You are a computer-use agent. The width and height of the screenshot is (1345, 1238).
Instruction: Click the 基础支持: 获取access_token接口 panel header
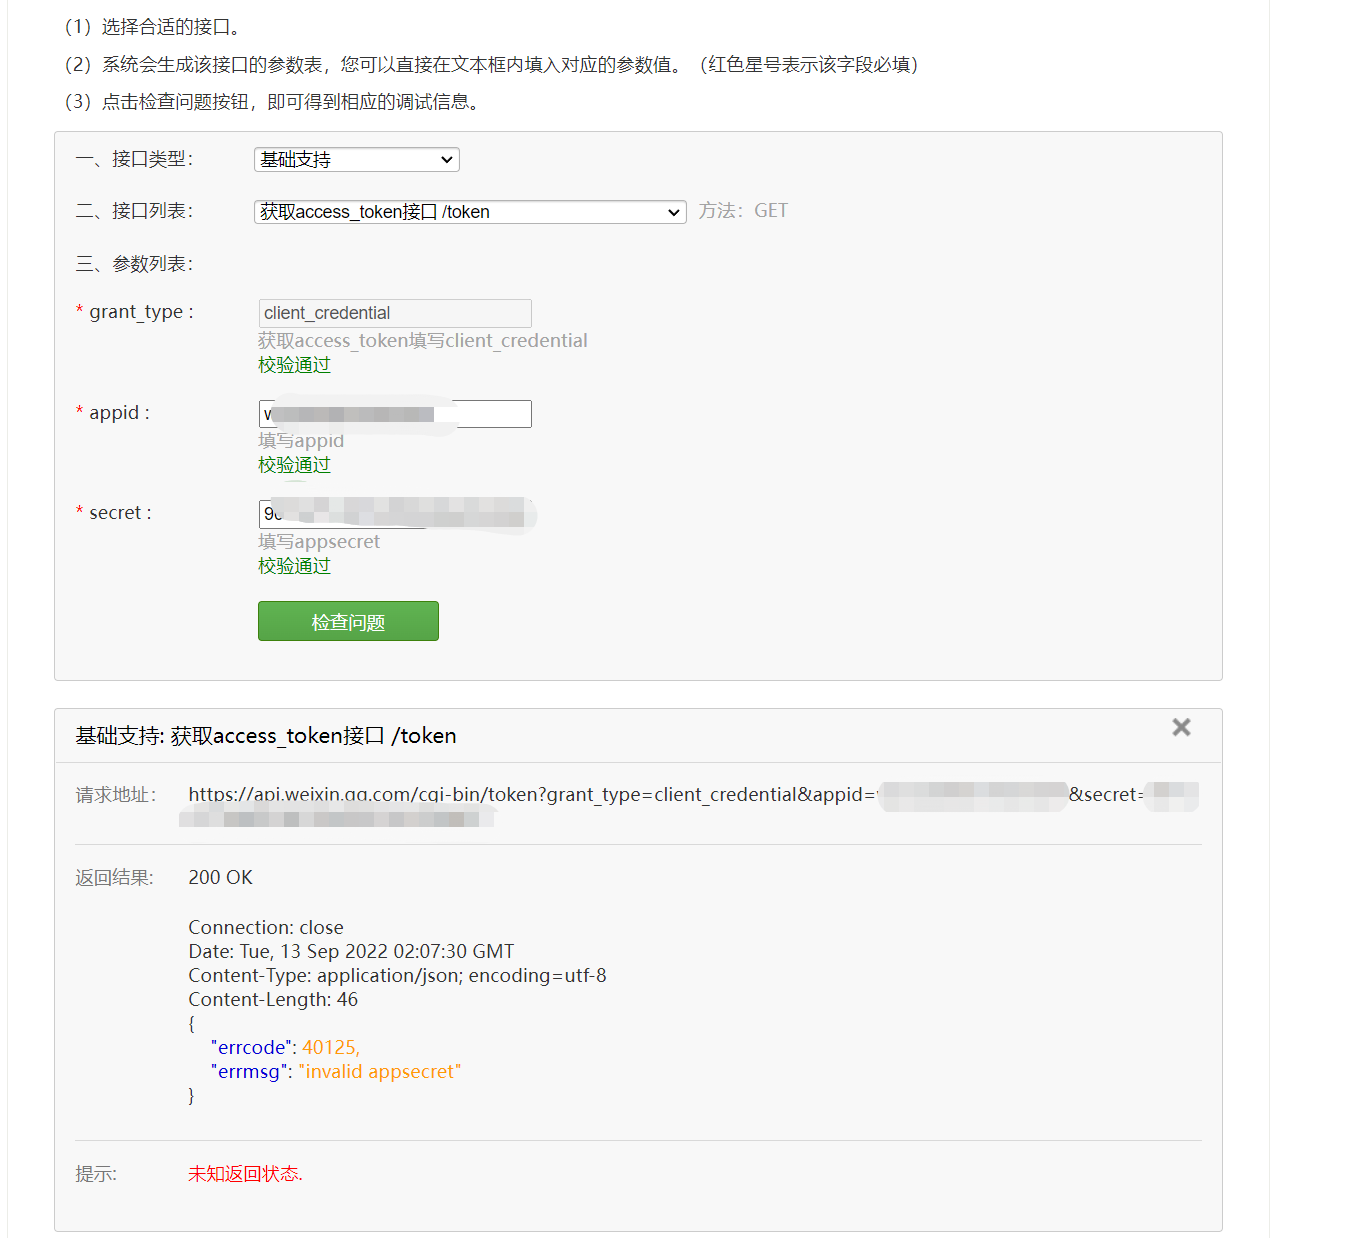265,735
